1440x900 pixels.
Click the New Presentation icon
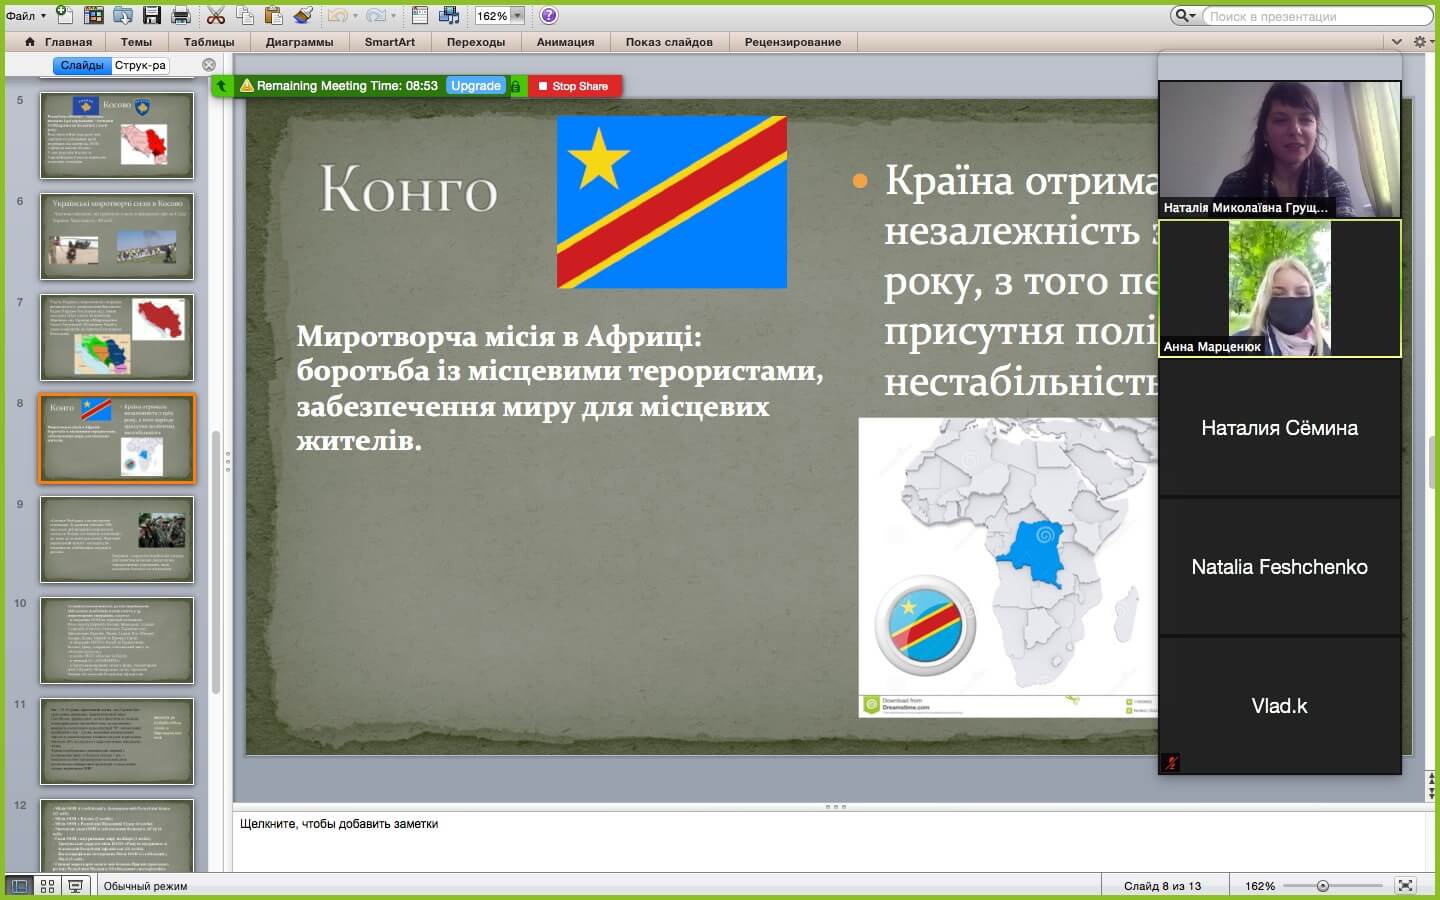[x=64, y=15]
